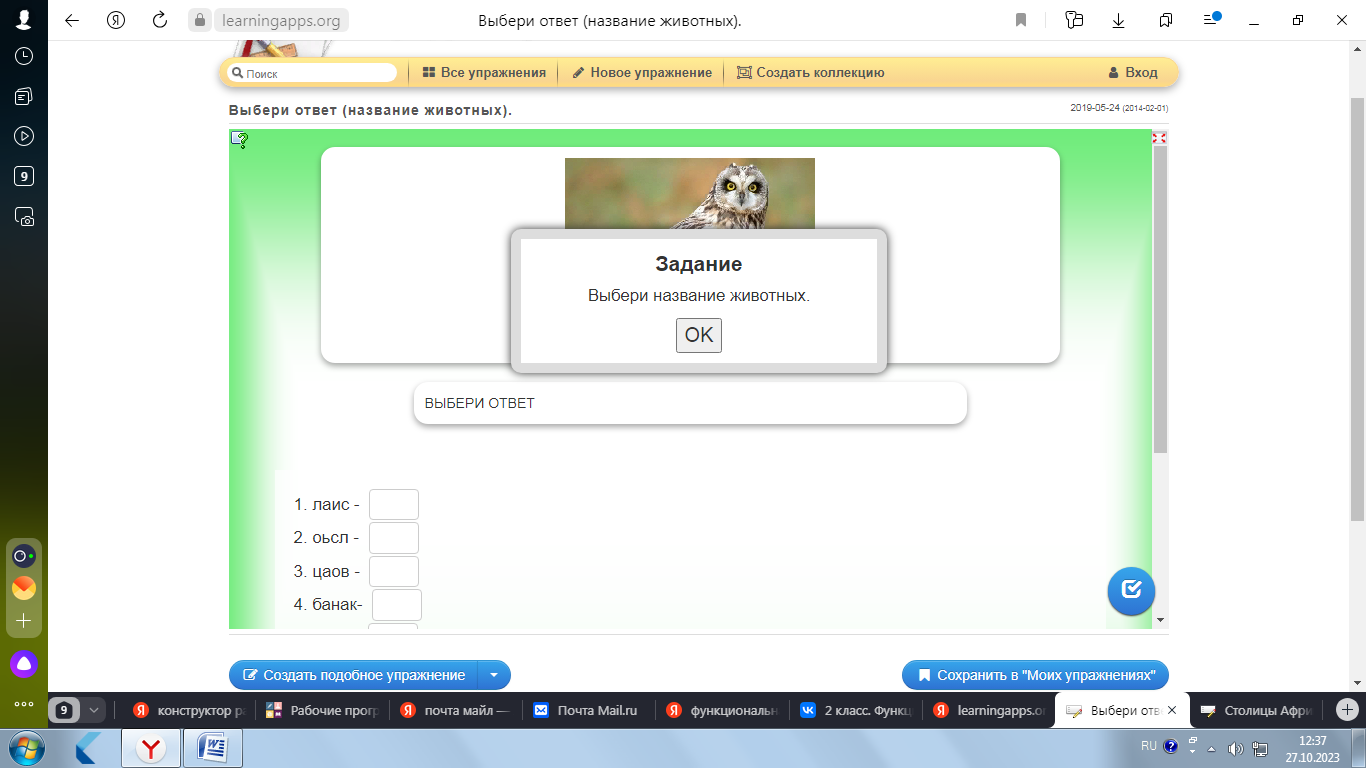
Task: Open the browser downloads icon
Action: click(1118, 20)
